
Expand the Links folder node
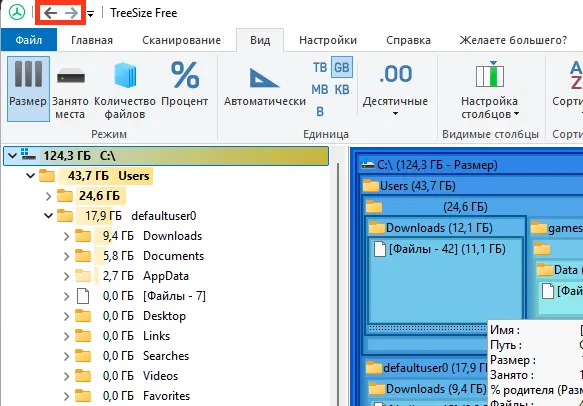(x=66, y=336)
